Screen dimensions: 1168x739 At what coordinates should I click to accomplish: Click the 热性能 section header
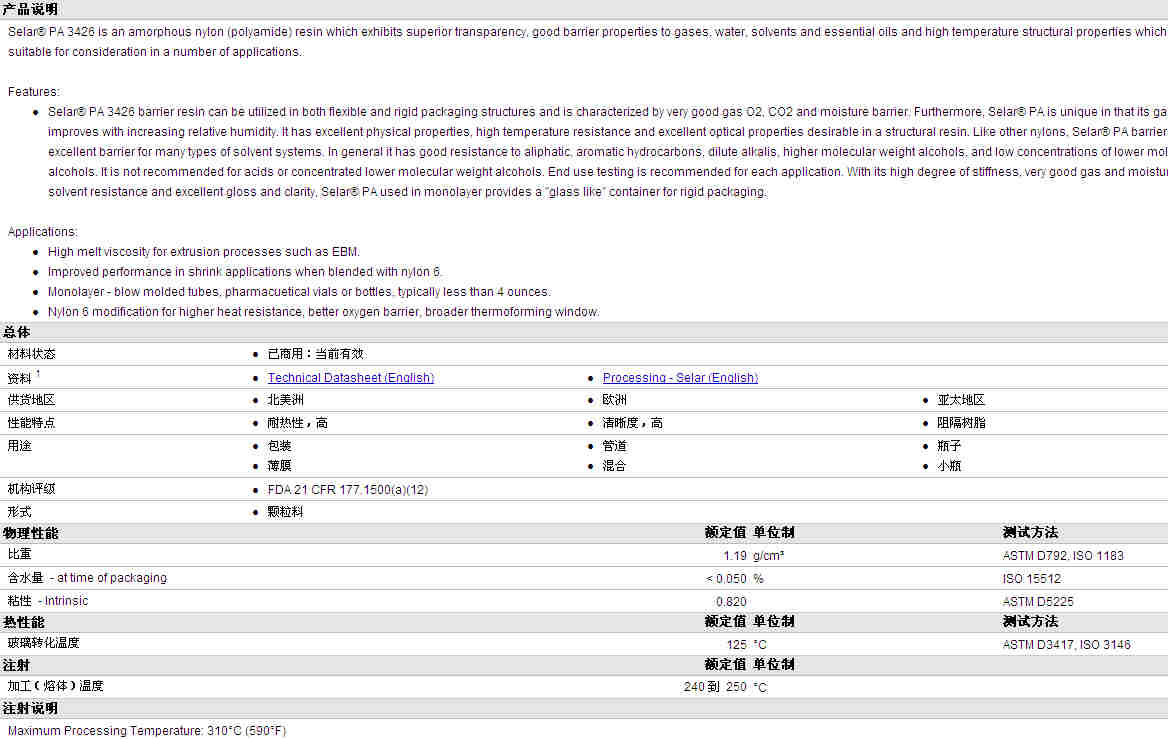click(x=24, y=622)
